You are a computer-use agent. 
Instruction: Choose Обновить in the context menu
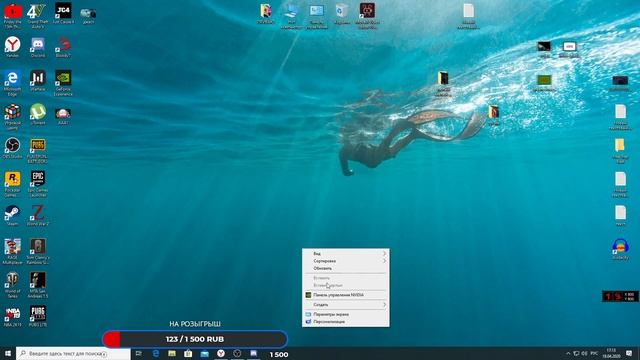pos(346,268)
